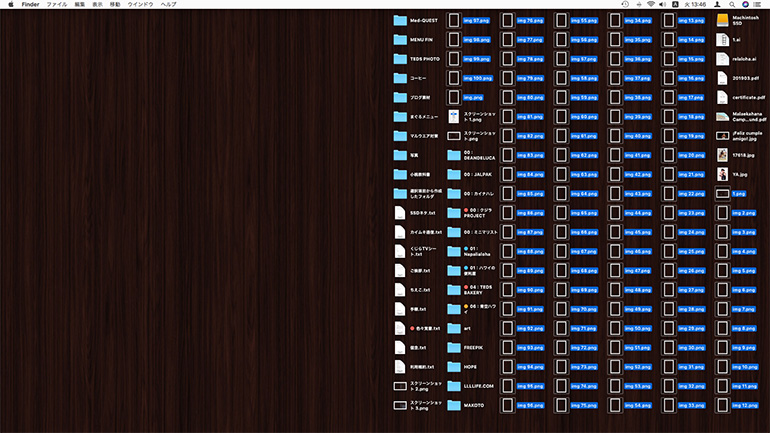Select the certificate.pdf file
Screen dimensions: 770x433
(723, 97)
